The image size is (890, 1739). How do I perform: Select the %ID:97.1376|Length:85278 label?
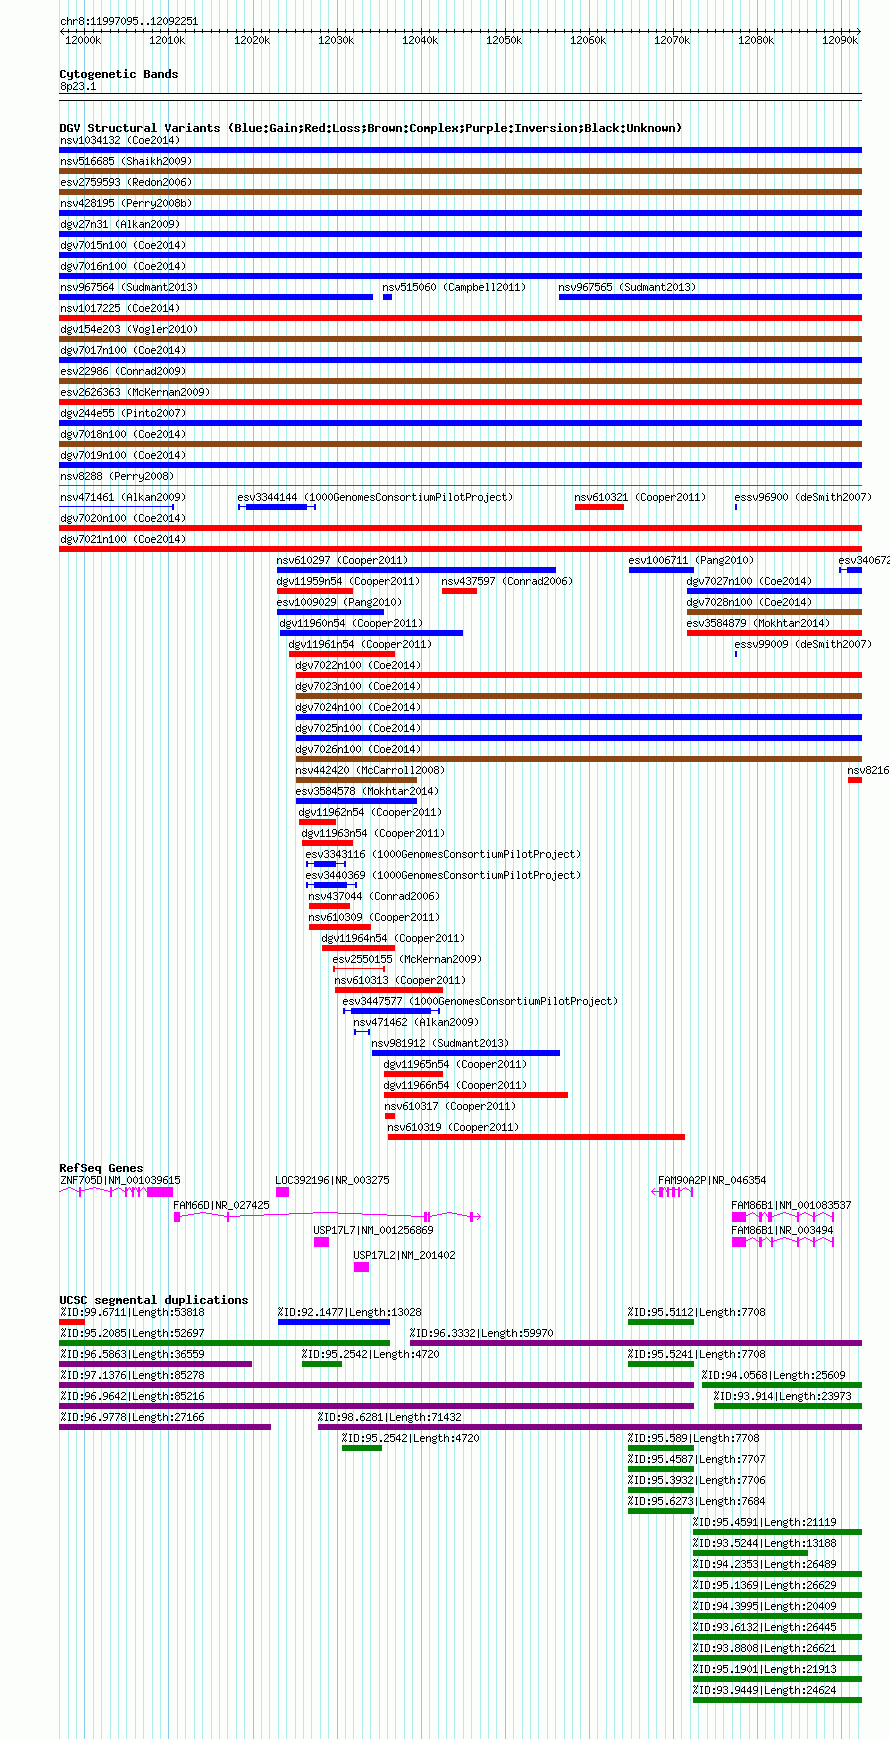tap(132, 1375)
